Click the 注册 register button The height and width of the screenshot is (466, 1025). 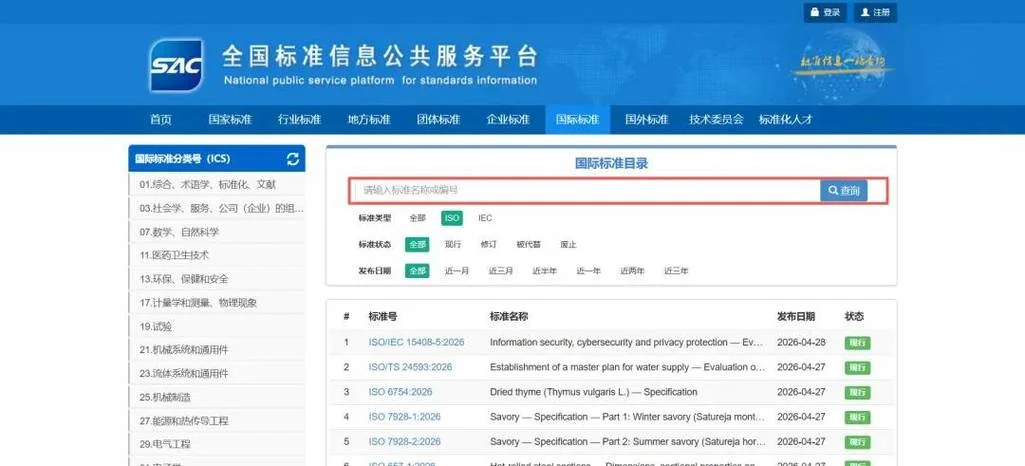(875, 12)
